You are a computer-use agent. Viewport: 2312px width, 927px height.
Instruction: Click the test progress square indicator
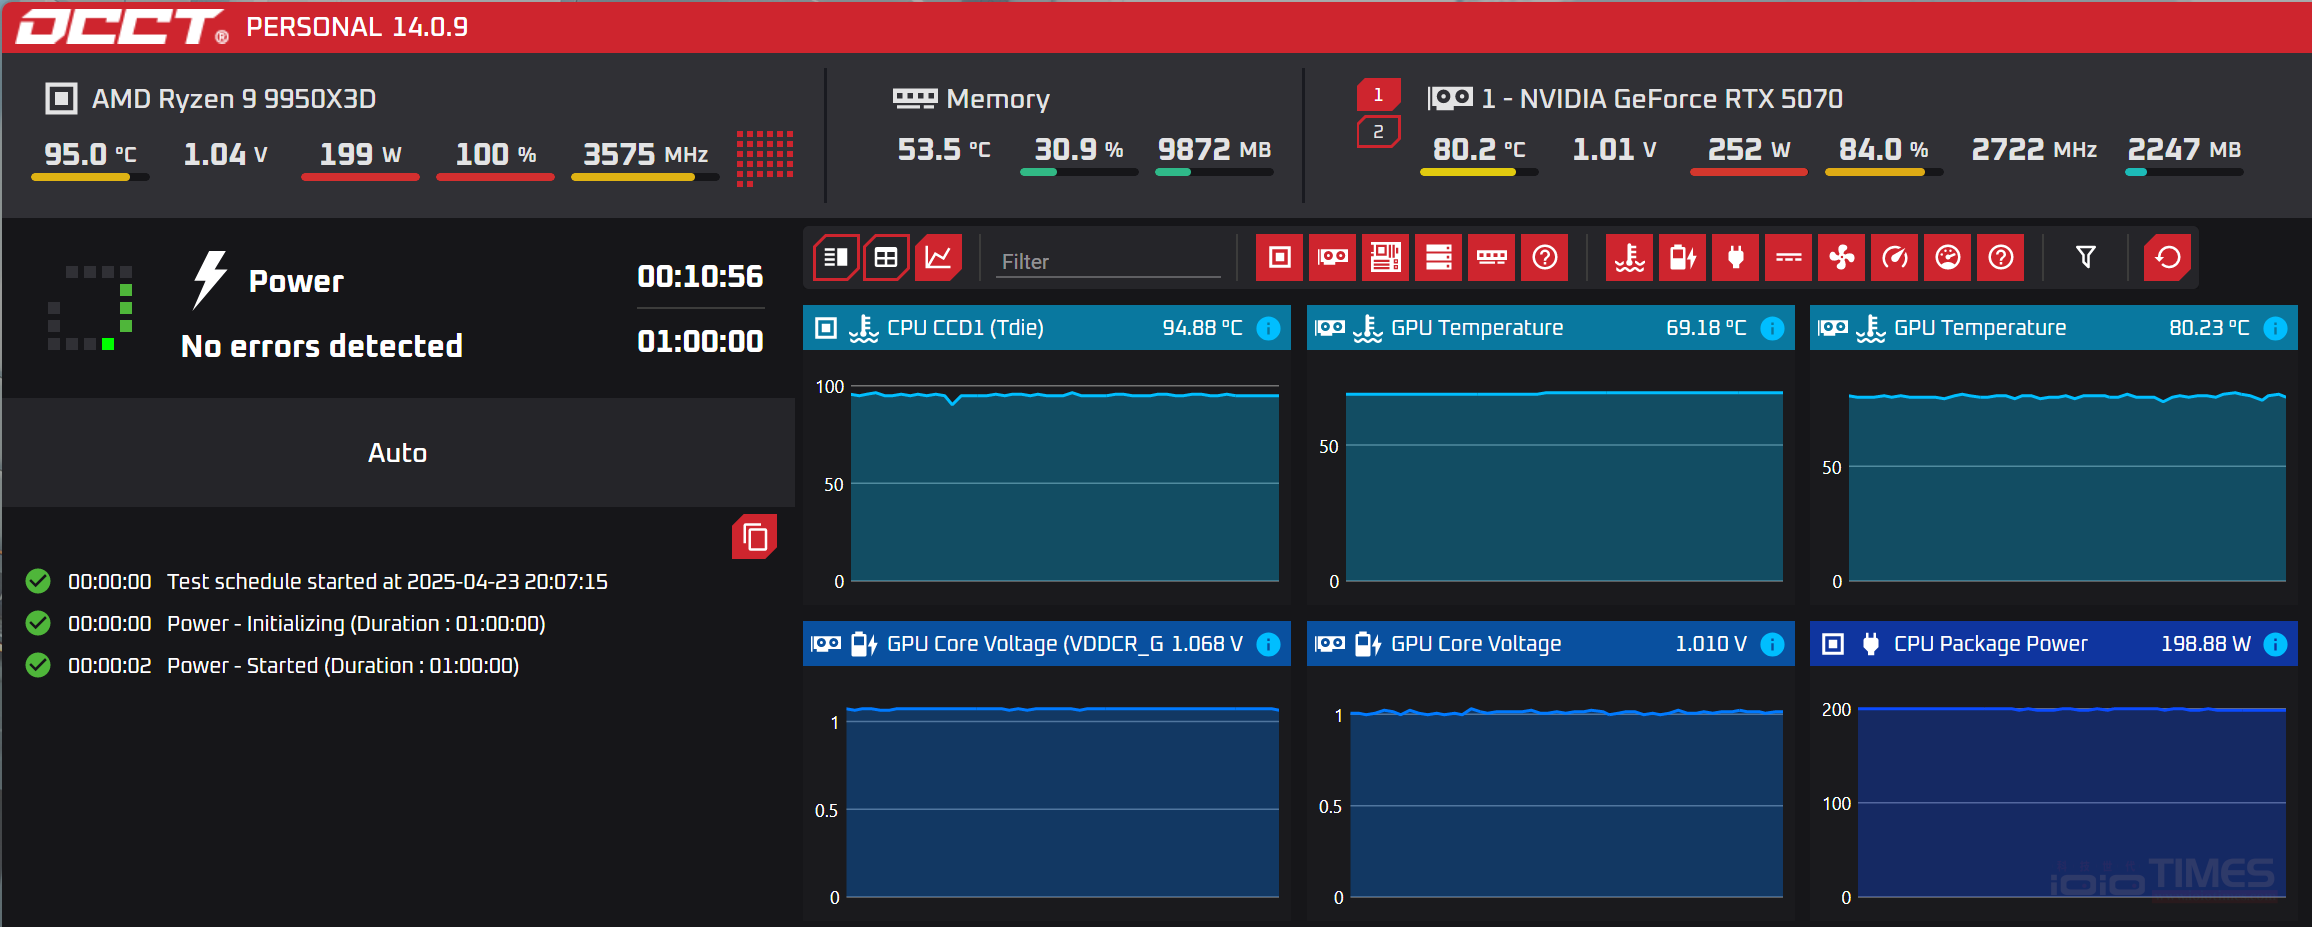pos(90,307)
